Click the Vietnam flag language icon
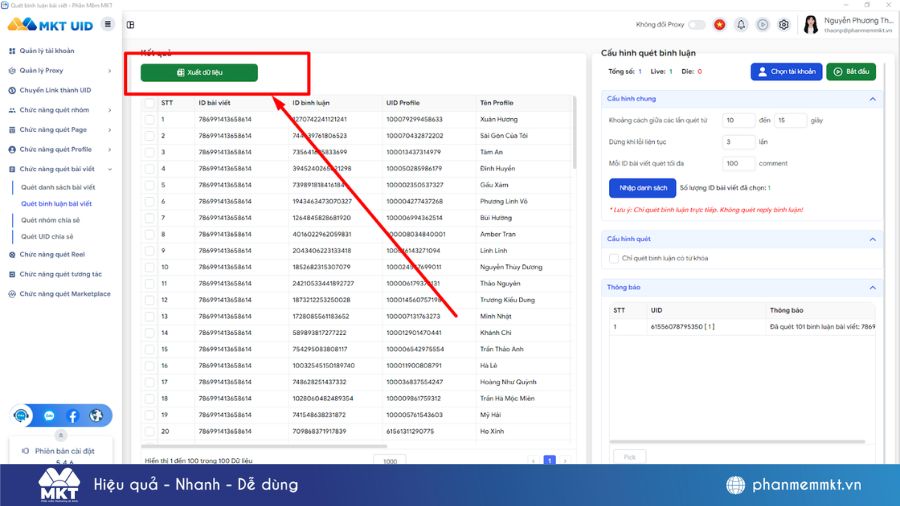This screenshot has height=506, width=900. [x=719, y=25]
